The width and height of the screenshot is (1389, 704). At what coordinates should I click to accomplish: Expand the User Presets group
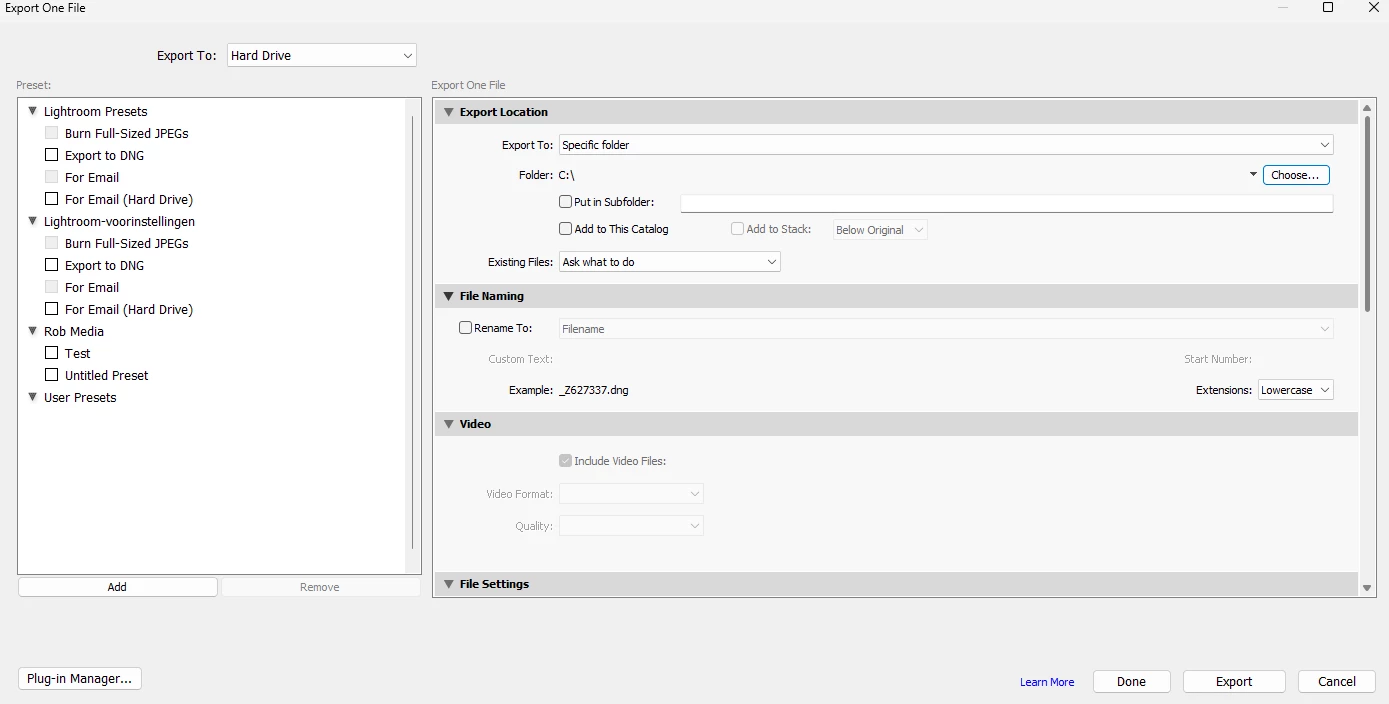coord(32,397)
